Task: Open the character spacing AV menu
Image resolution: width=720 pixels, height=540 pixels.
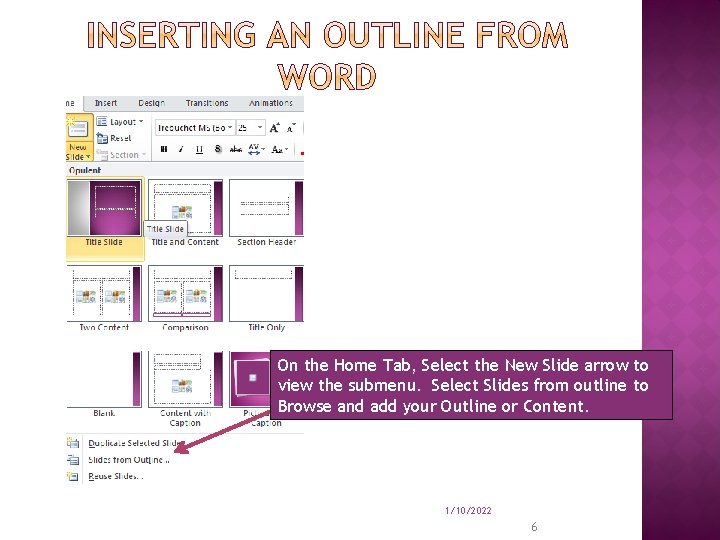Action: coord(256,149)
